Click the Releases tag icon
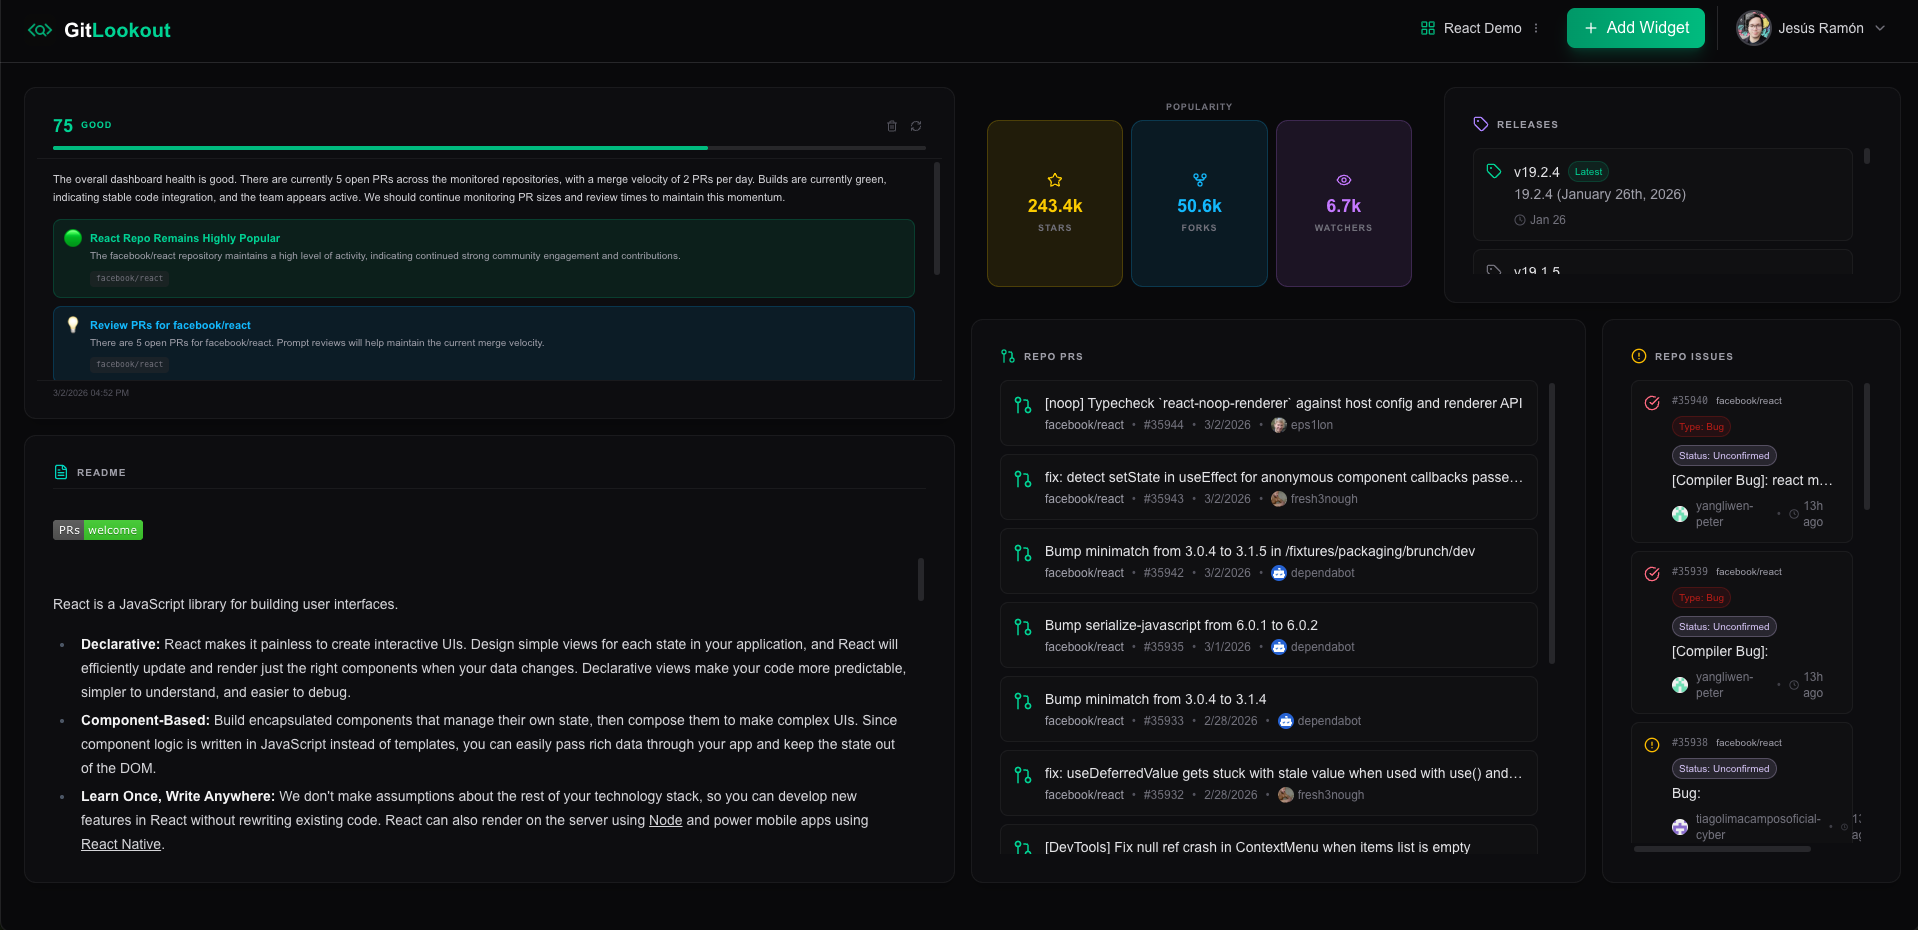The height and width of the screenshot is (930, 1918). 1481,124
